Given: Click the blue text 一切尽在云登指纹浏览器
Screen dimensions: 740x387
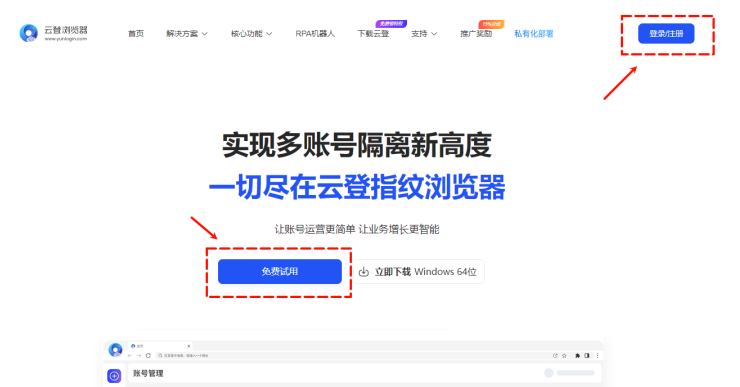Looking at the screenshot, I should coord(357,187).
